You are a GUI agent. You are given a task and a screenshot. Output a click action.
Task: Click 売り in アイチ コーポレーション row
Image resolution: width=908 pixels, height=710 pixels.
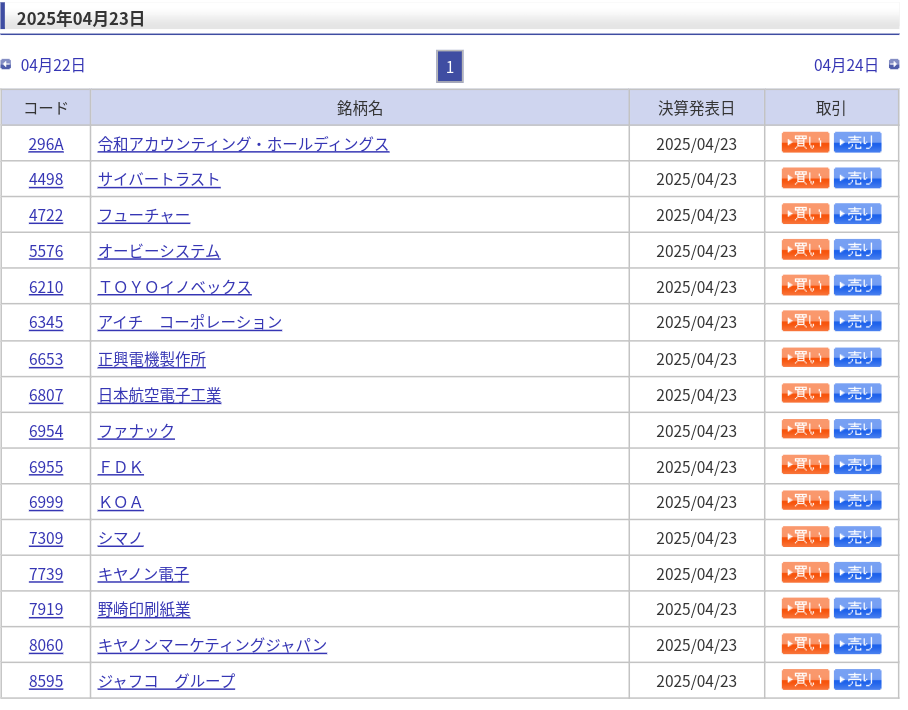[857, 321]
